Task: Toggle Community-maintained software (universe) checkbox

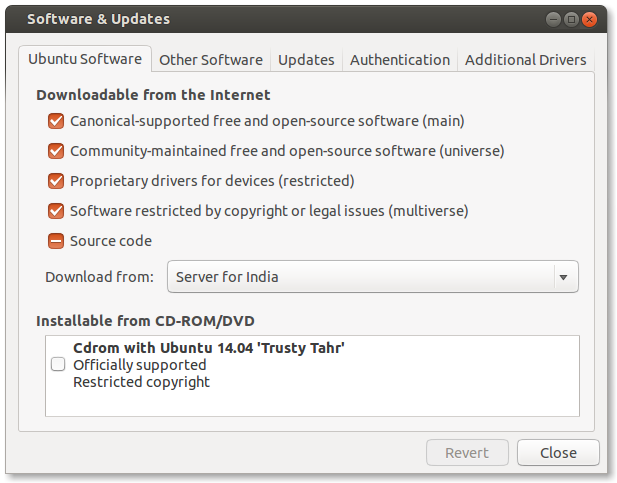Action: 56,152
